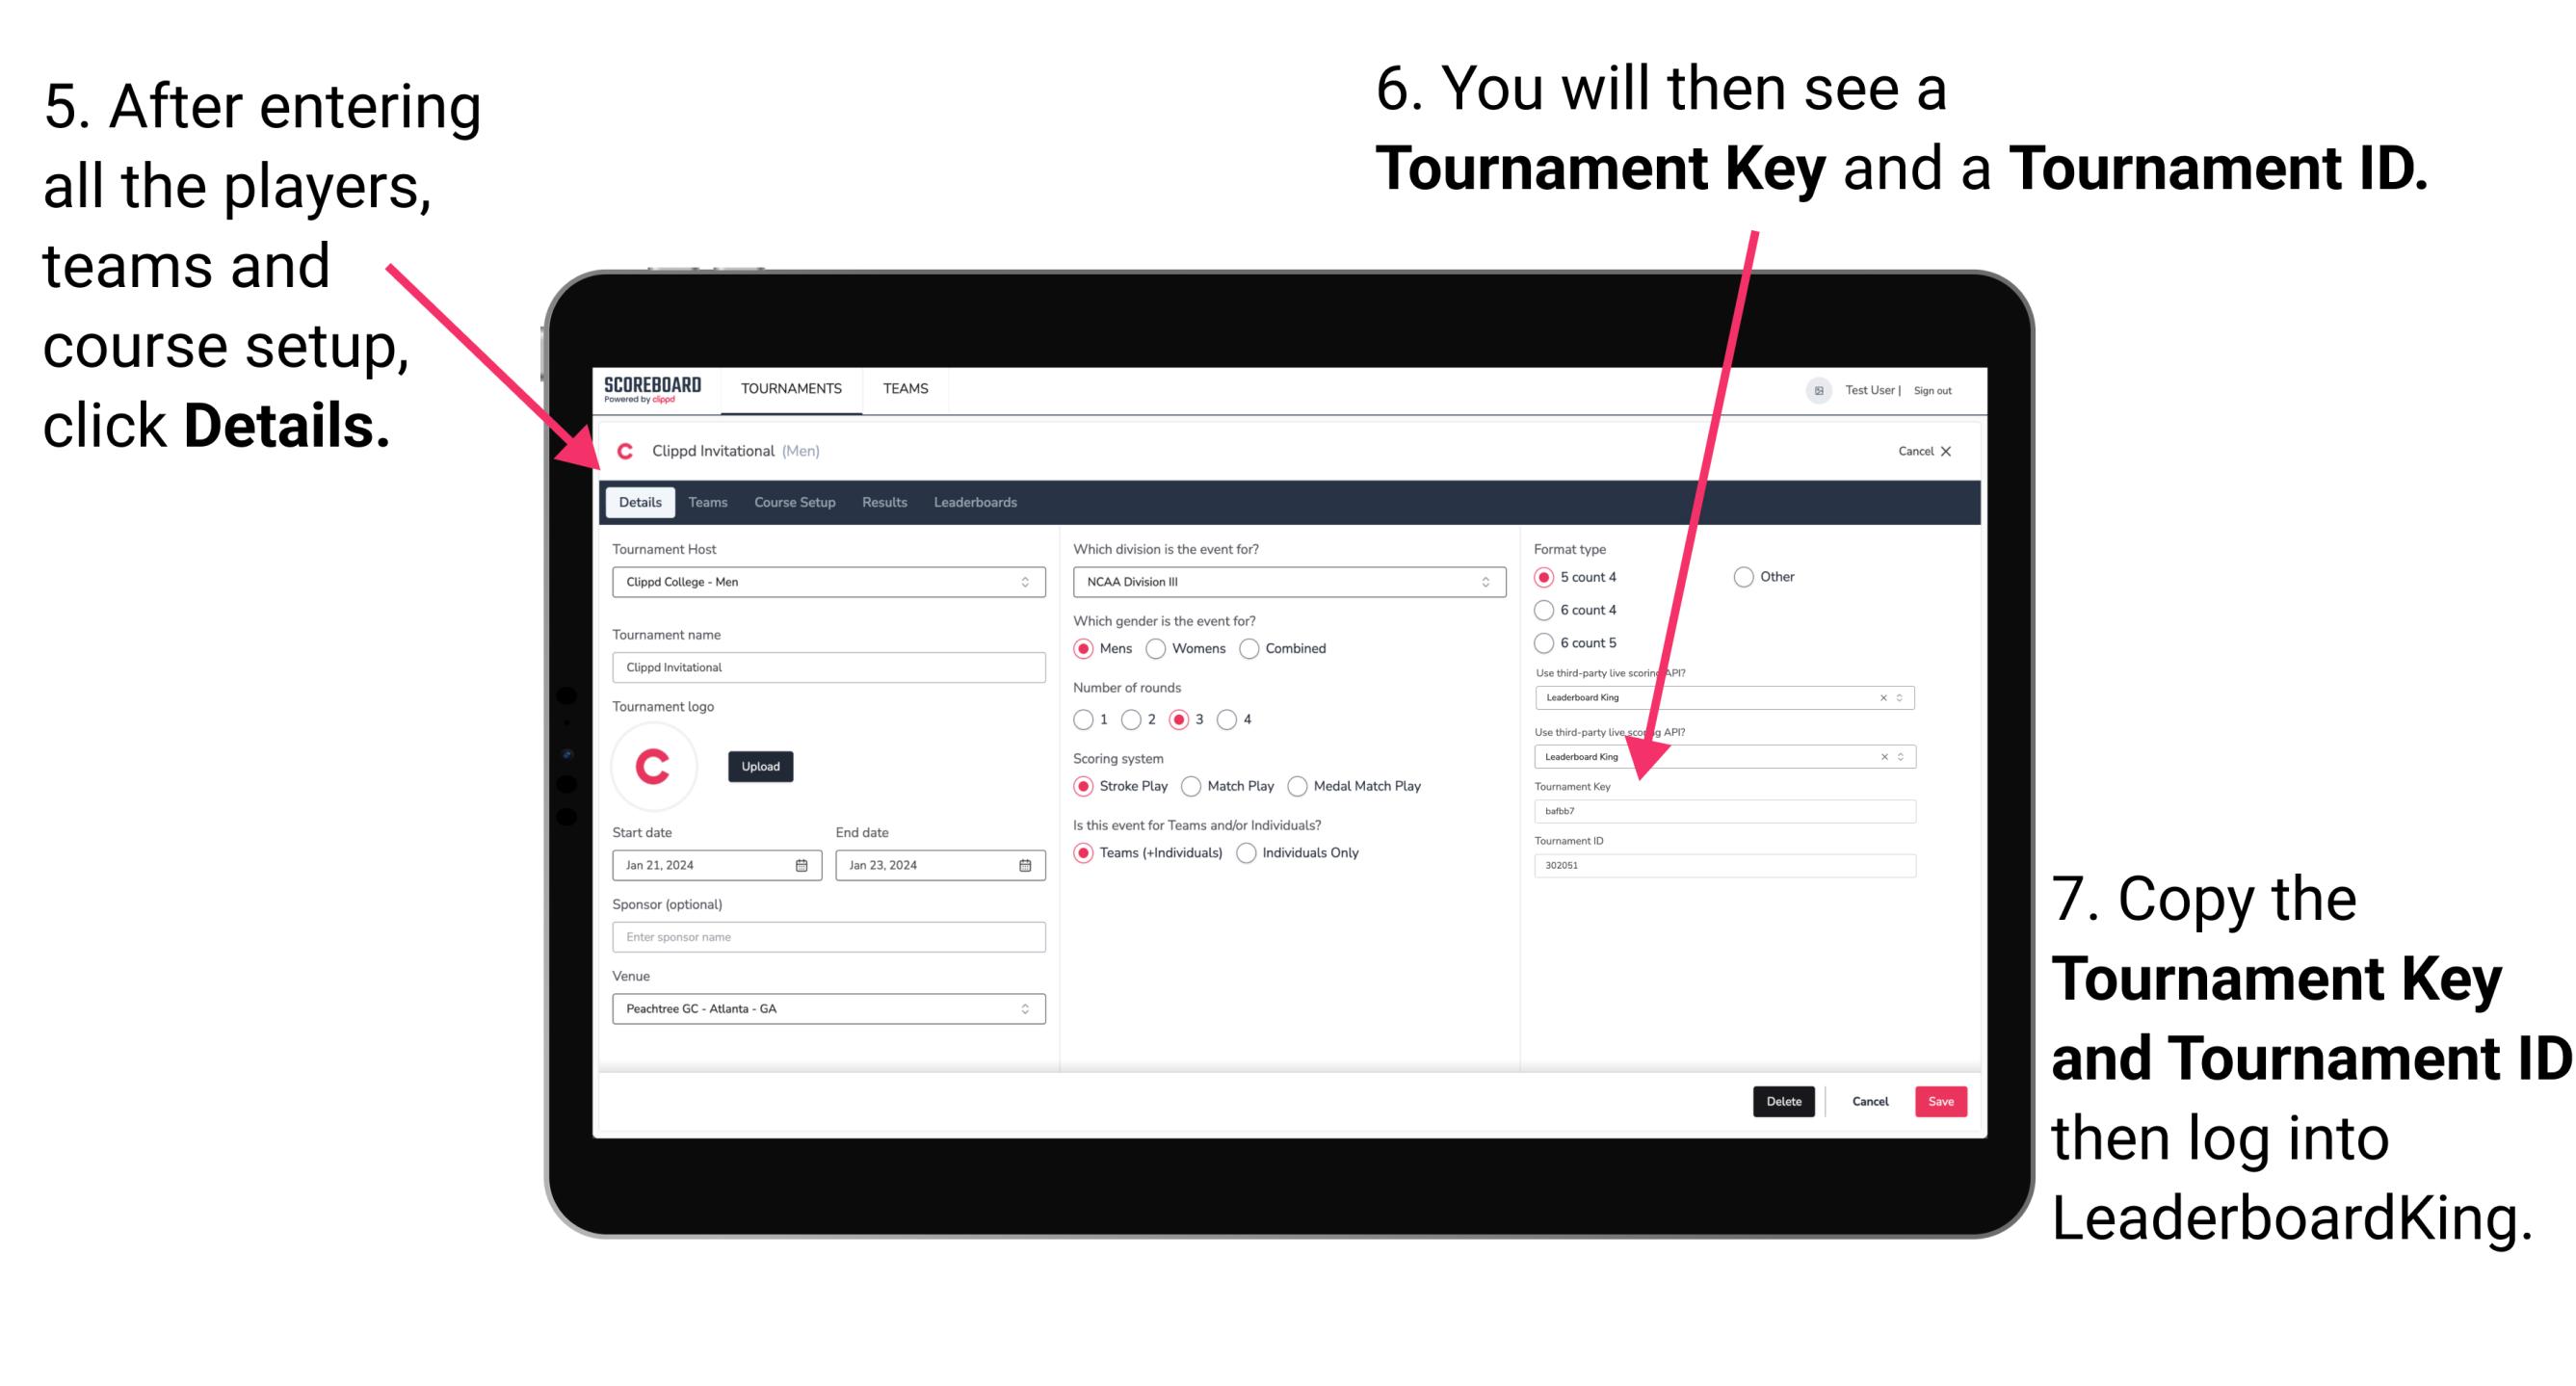Click the Delete button
The image size is (2576, 1386).
click(x=1782, y=1101)
